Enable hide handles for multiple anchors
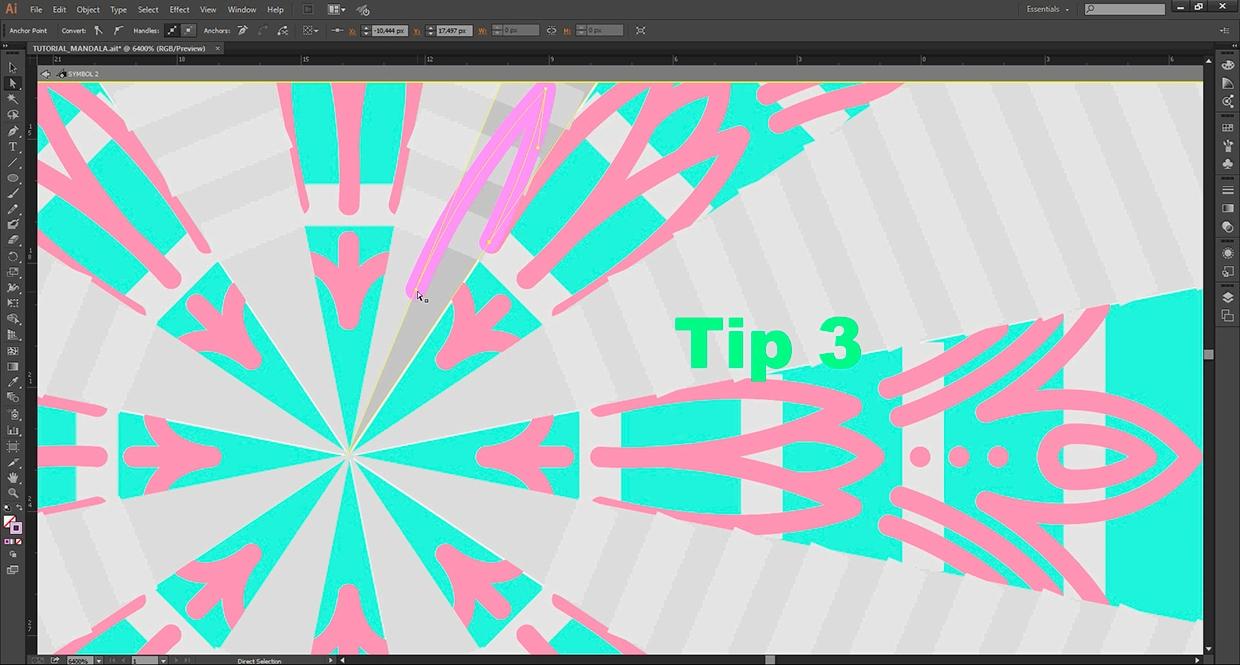This screenshot has height=665, width=1240. (x=189, y=31)
